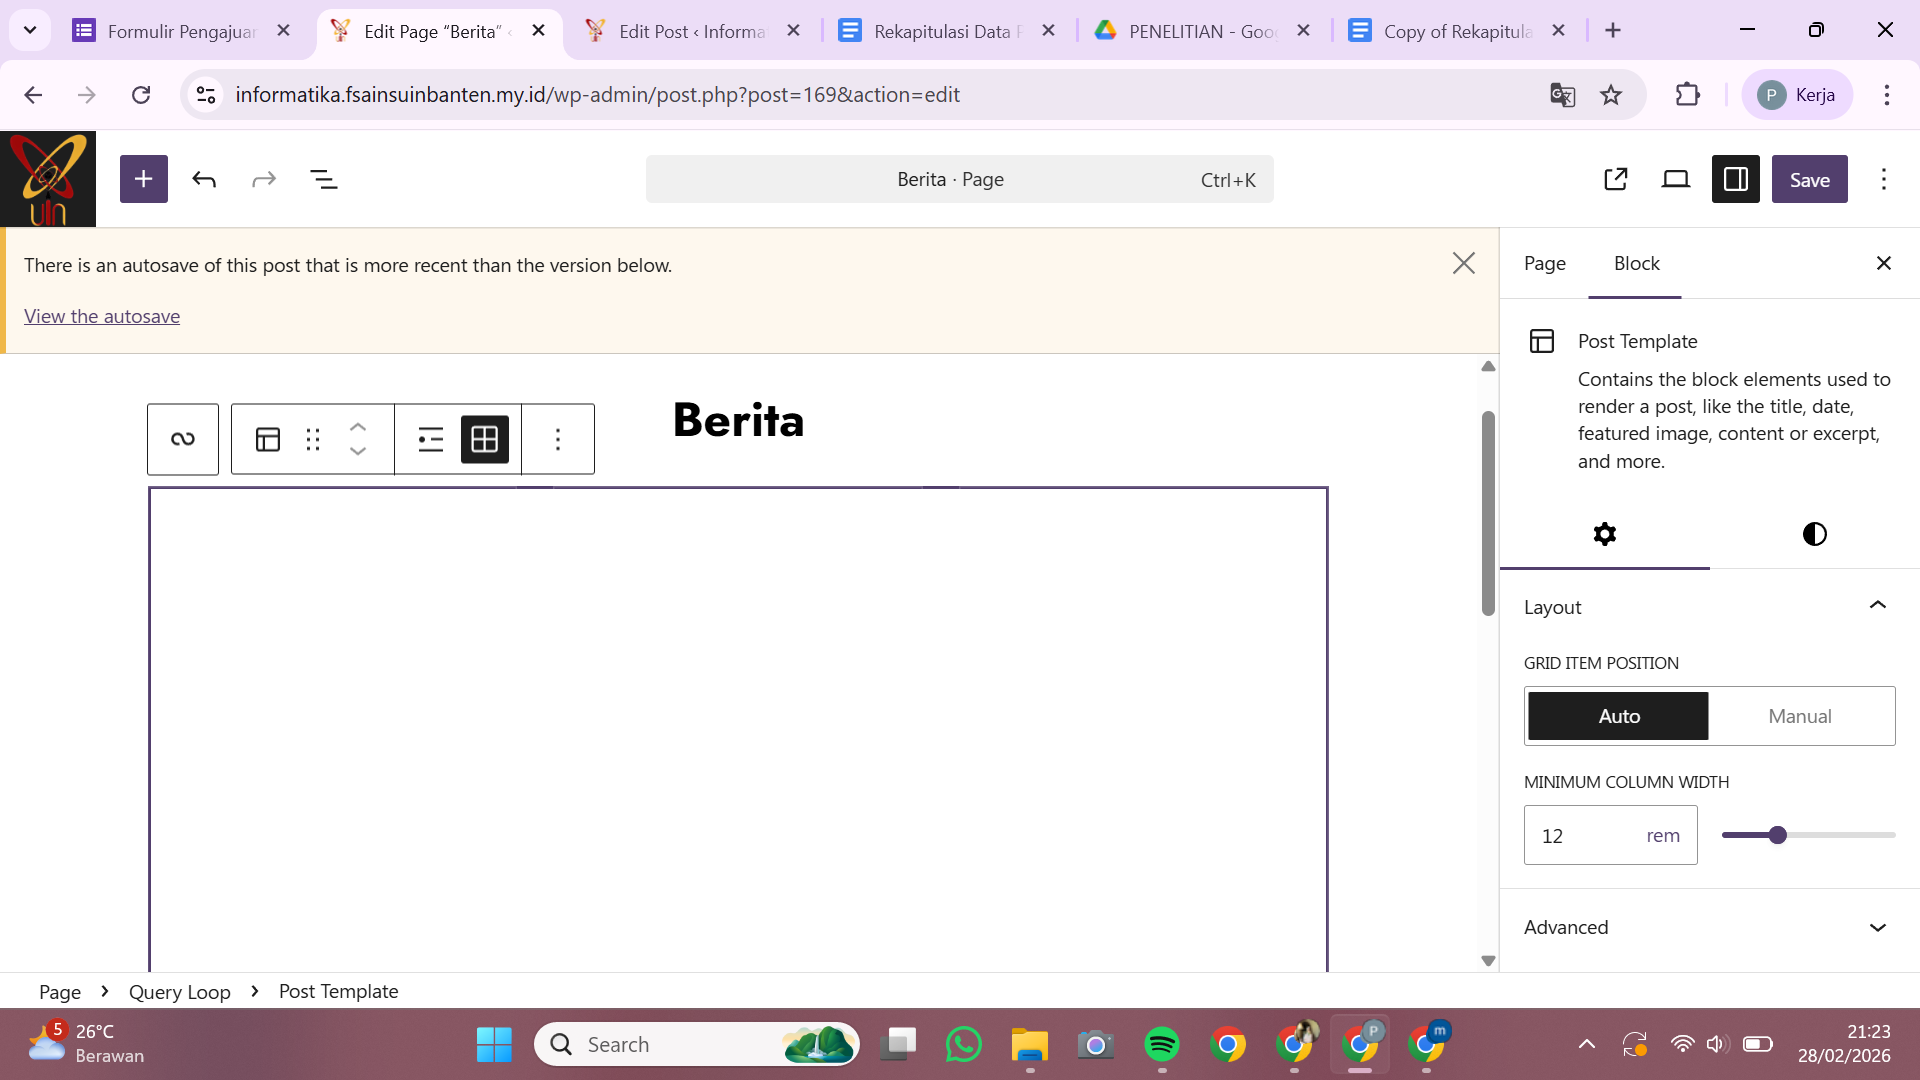Open the rem unit selector

pyautogui.click(x=1663, y=835)
